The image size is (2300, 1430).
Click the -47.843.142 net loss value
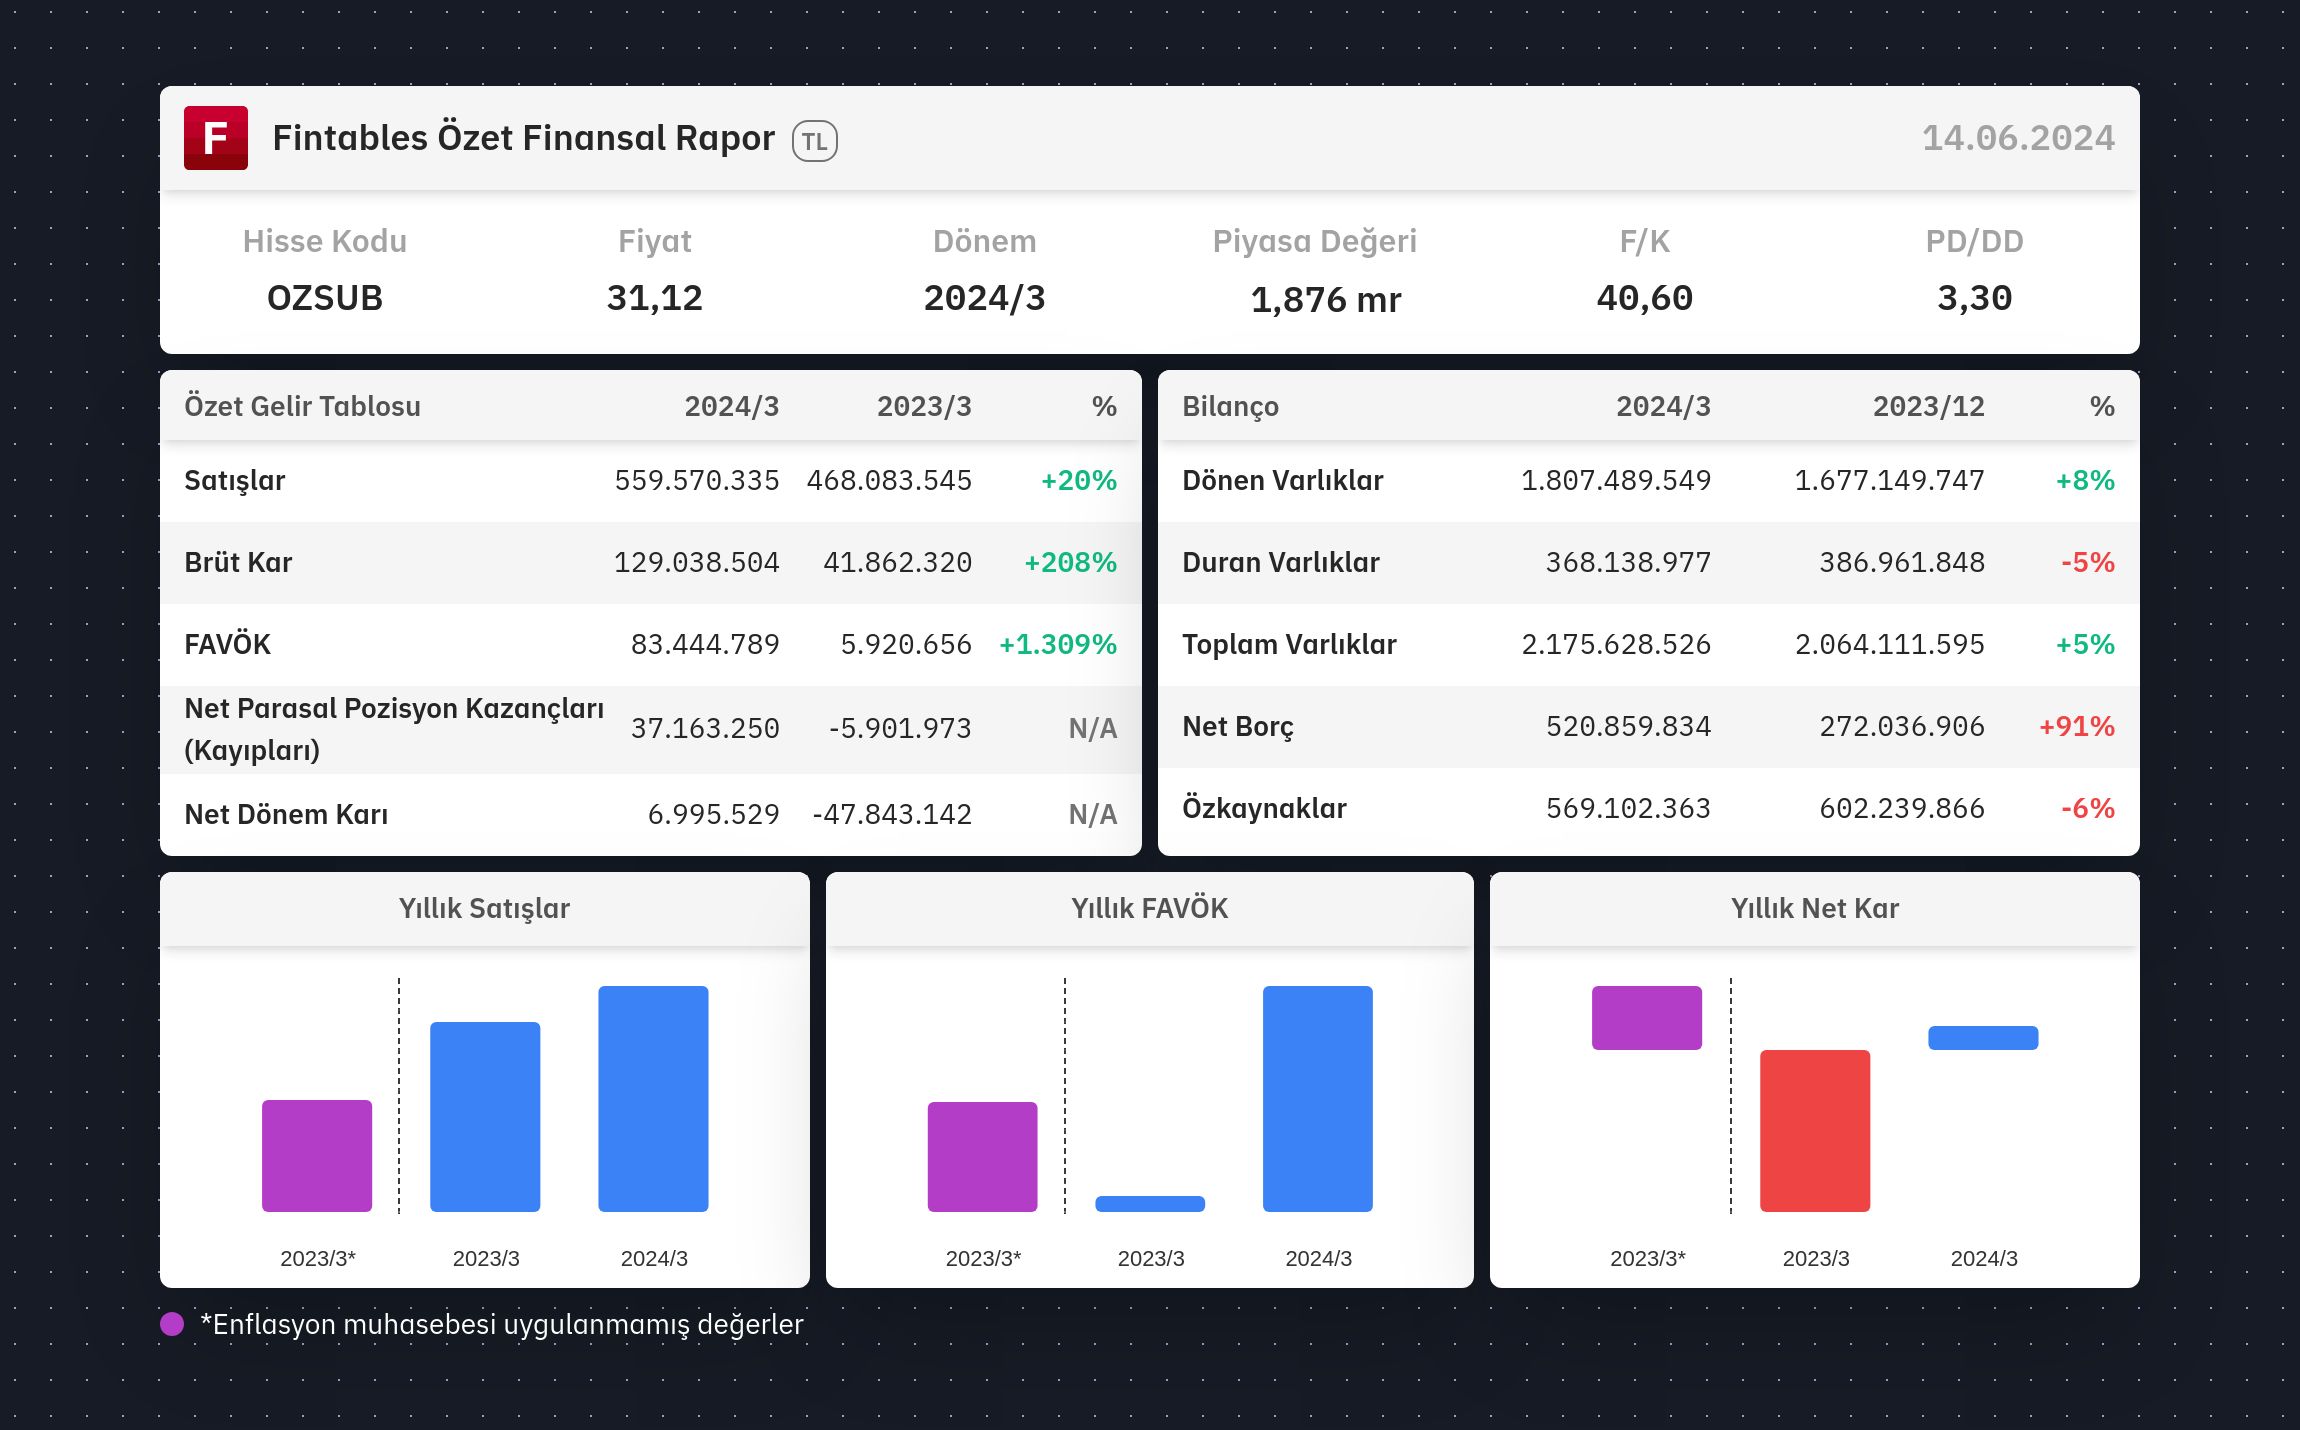point(892,815)
